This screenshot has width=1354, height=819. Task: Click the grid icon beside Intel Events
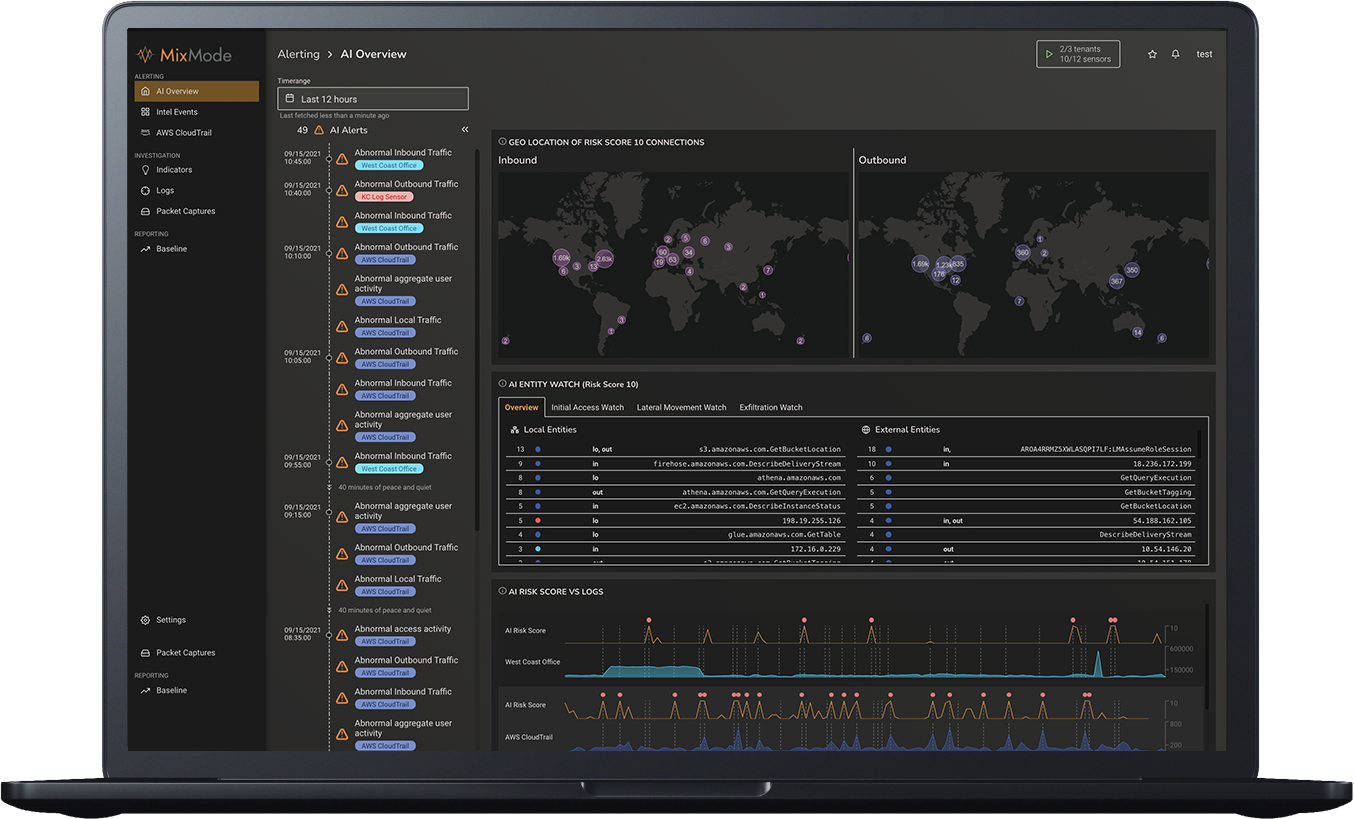[145, 112]
